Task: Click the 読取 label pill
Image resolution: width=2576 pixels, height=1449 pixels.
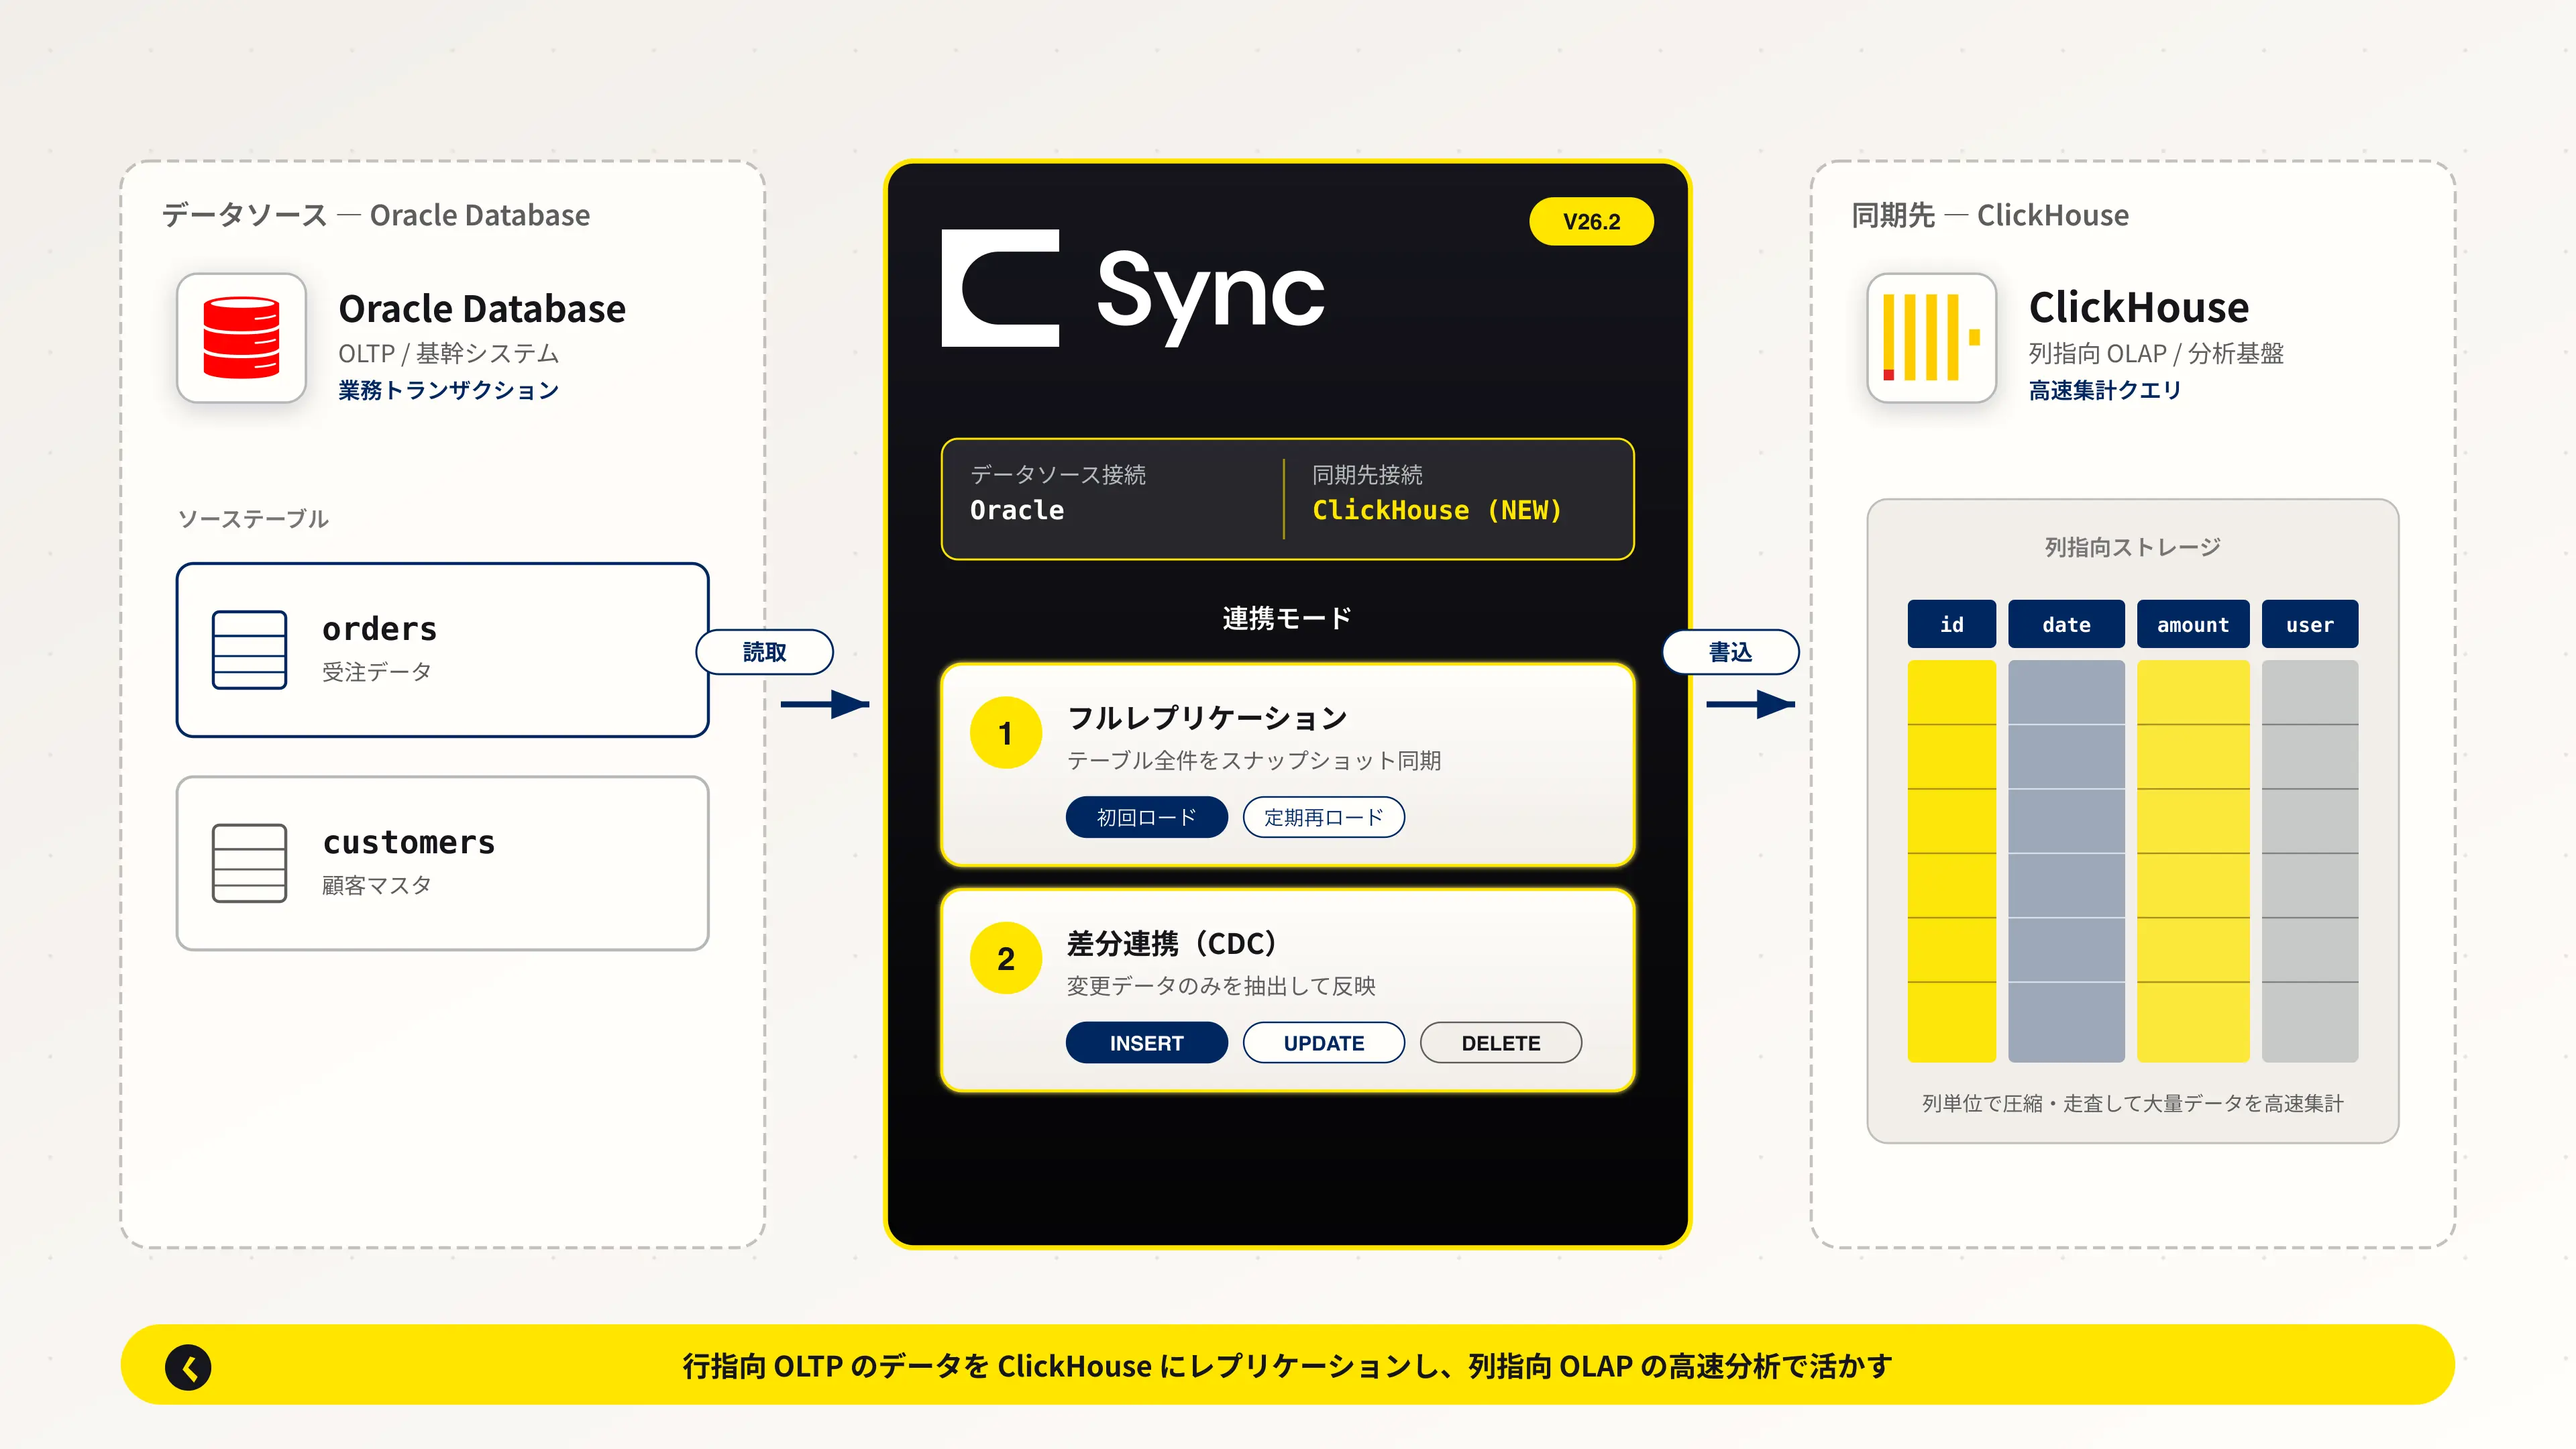Action: [x=765, y=652]
